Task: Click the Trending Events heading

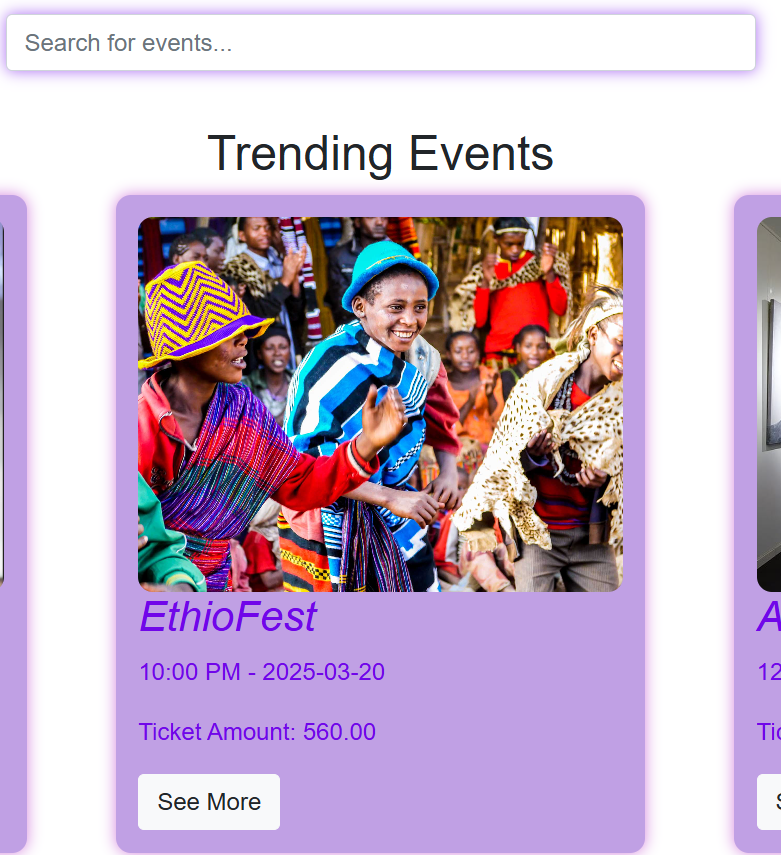Action: (x=380, y=154)
